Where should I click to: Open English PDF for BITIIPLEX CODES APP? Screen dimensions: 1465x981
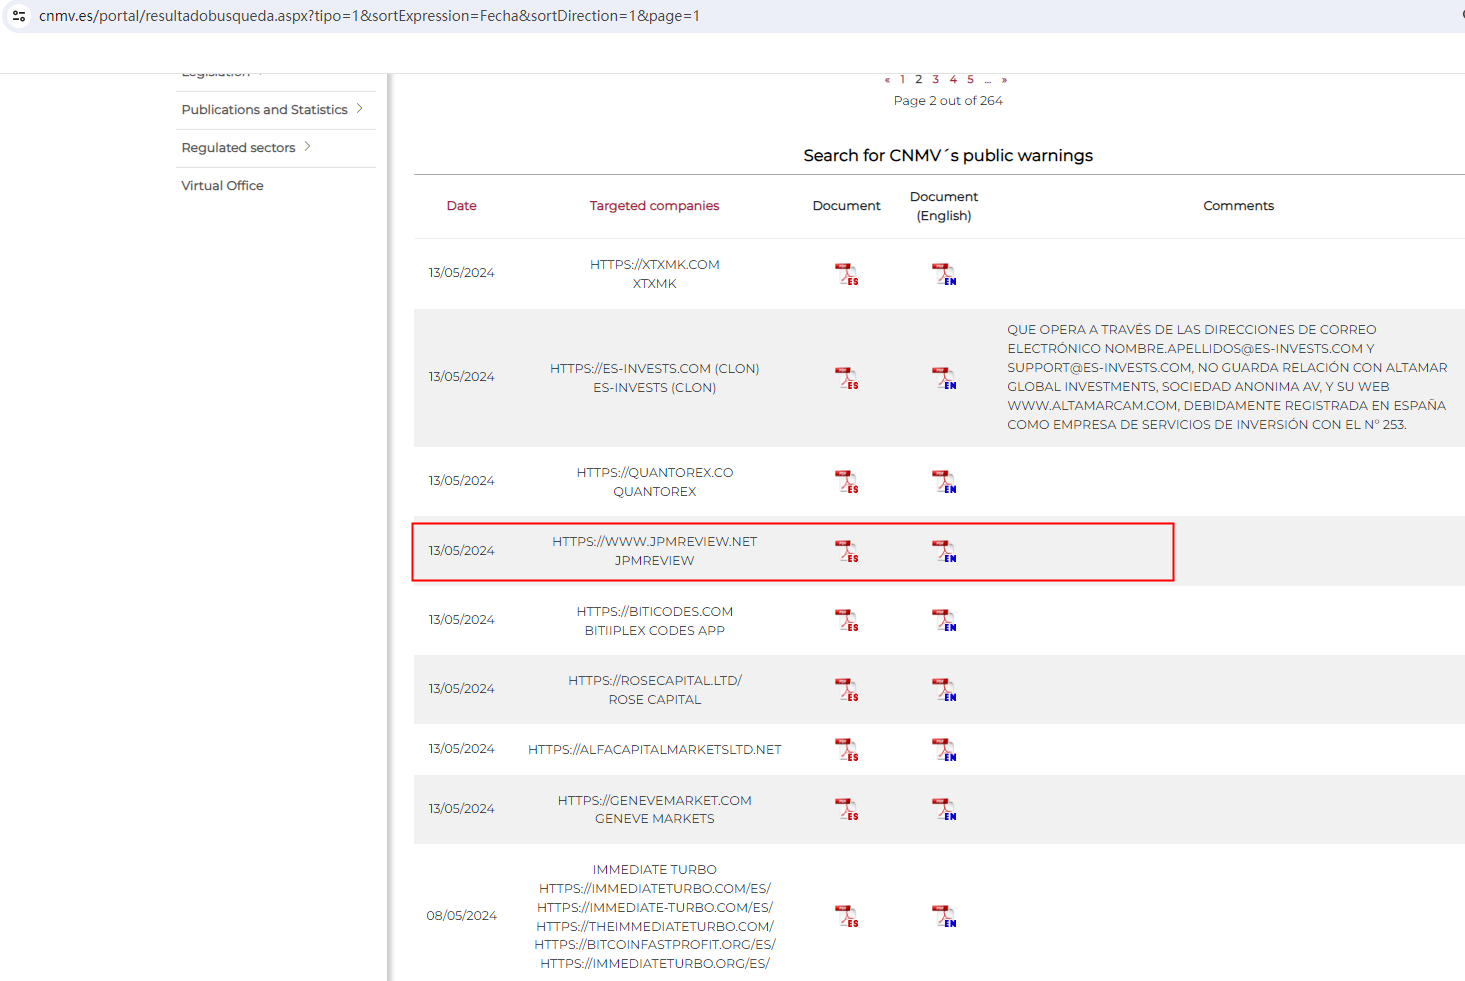[943, 620]
